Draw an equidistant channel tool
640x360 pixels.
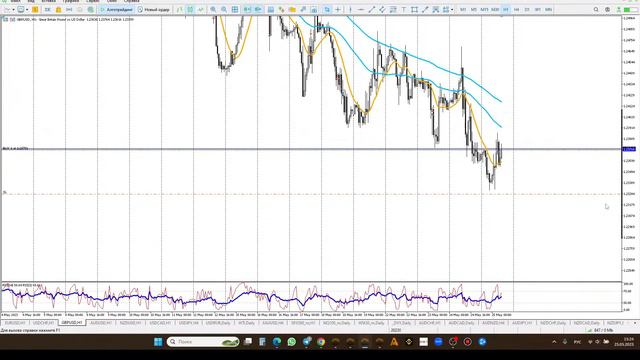[x=382, y=9]
